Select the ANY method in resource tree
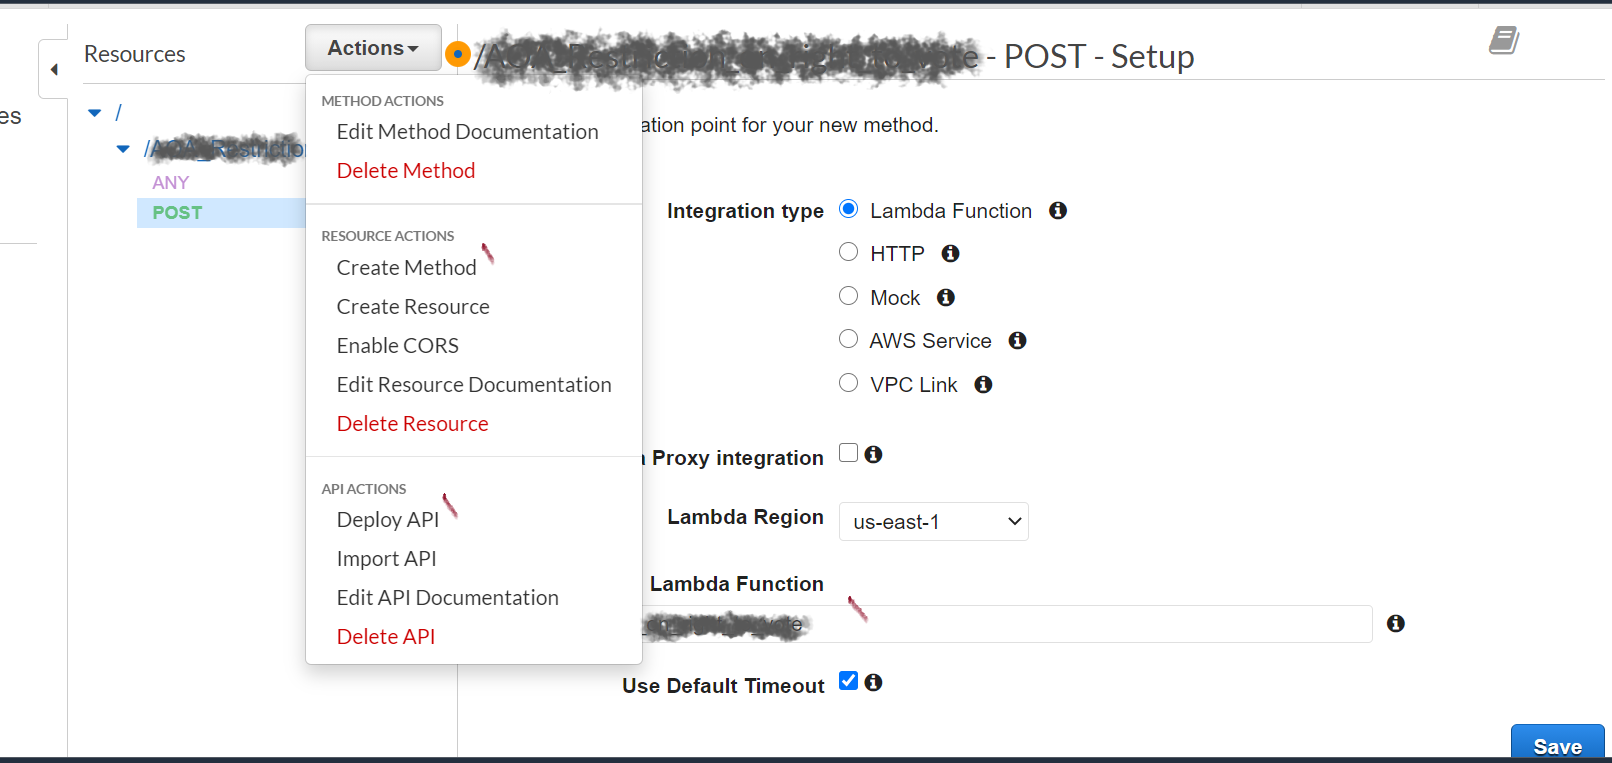1612x763 pixels. pyautogui.click(x=171, y=183)
